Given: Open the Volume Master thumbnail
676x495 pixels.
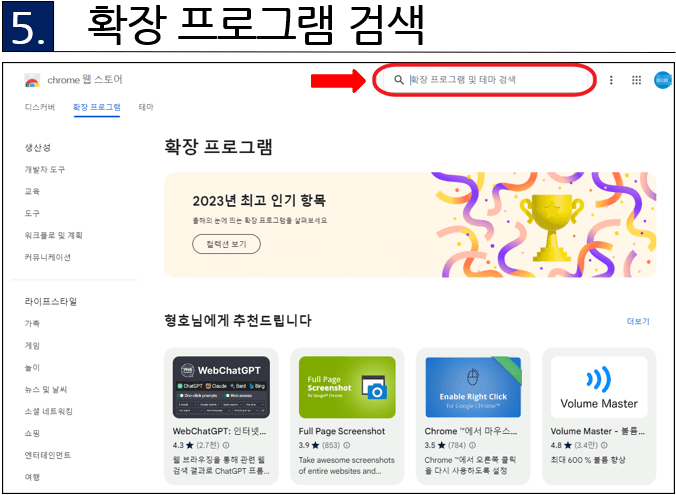Looking at the screenshot, I should [599, 387].
